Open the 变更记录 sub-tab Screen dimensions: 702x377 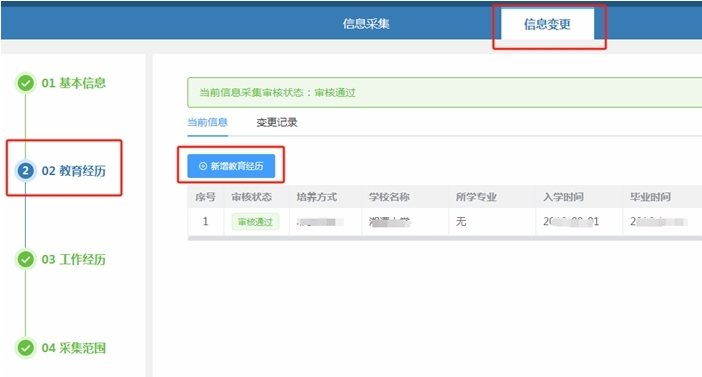click(x=277, y=122)
